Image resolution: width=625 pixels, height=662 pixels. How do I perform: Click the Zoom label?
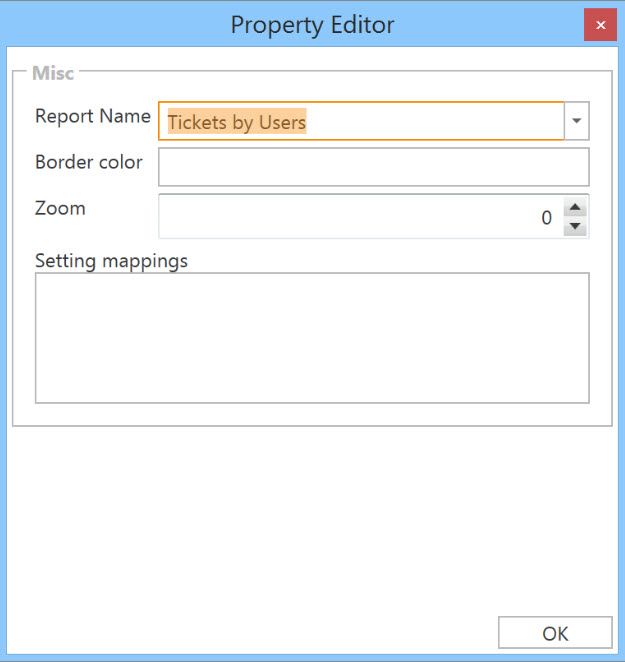60,209
